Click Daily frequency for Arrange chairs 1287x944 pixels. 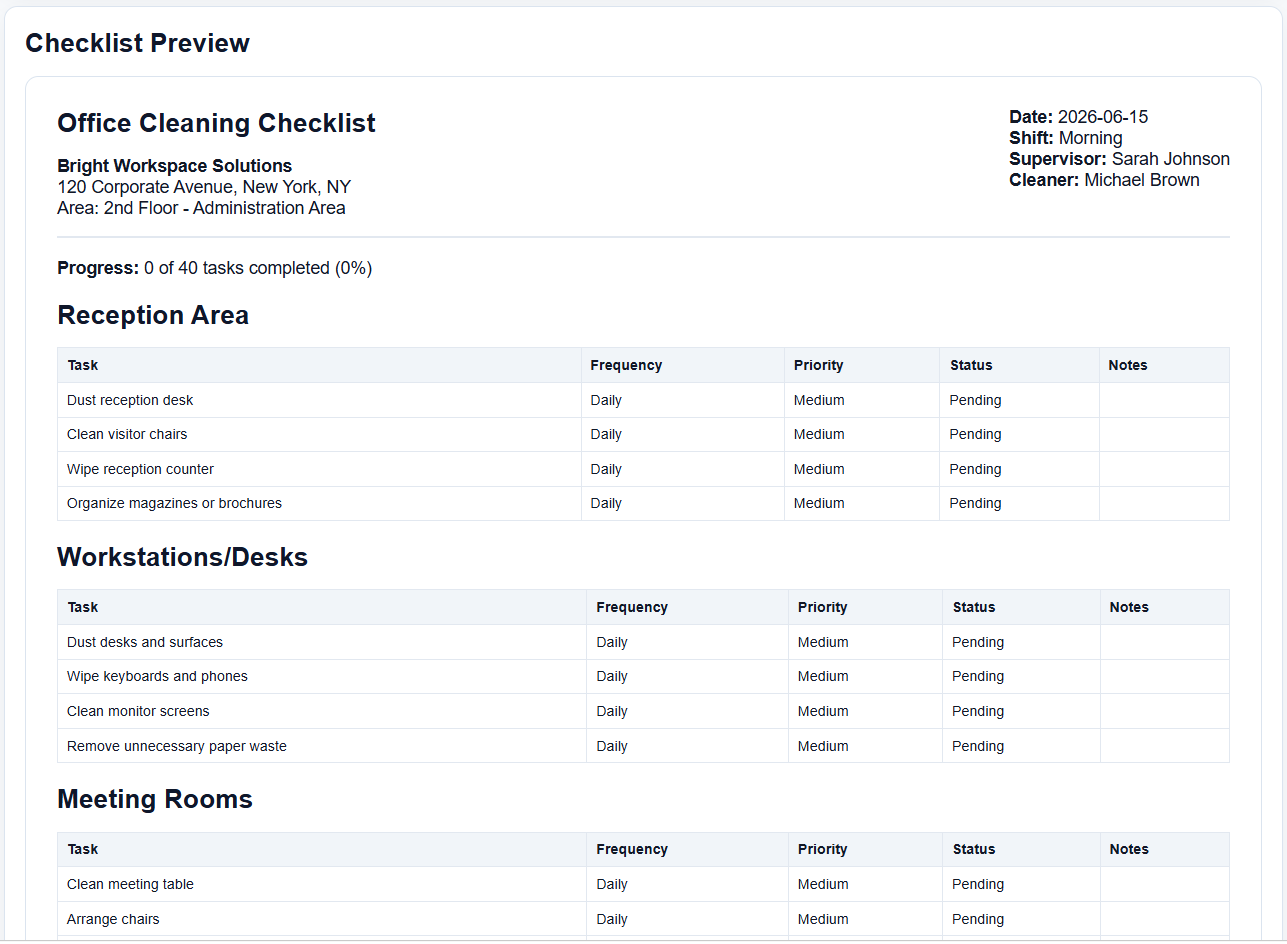[x=612, y=919]
